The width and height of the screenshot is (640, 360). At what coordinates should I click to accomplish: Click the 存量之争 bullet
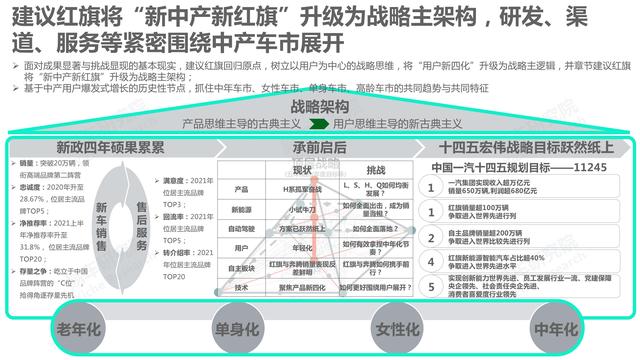pyautogui.click(x=50, y=283)
